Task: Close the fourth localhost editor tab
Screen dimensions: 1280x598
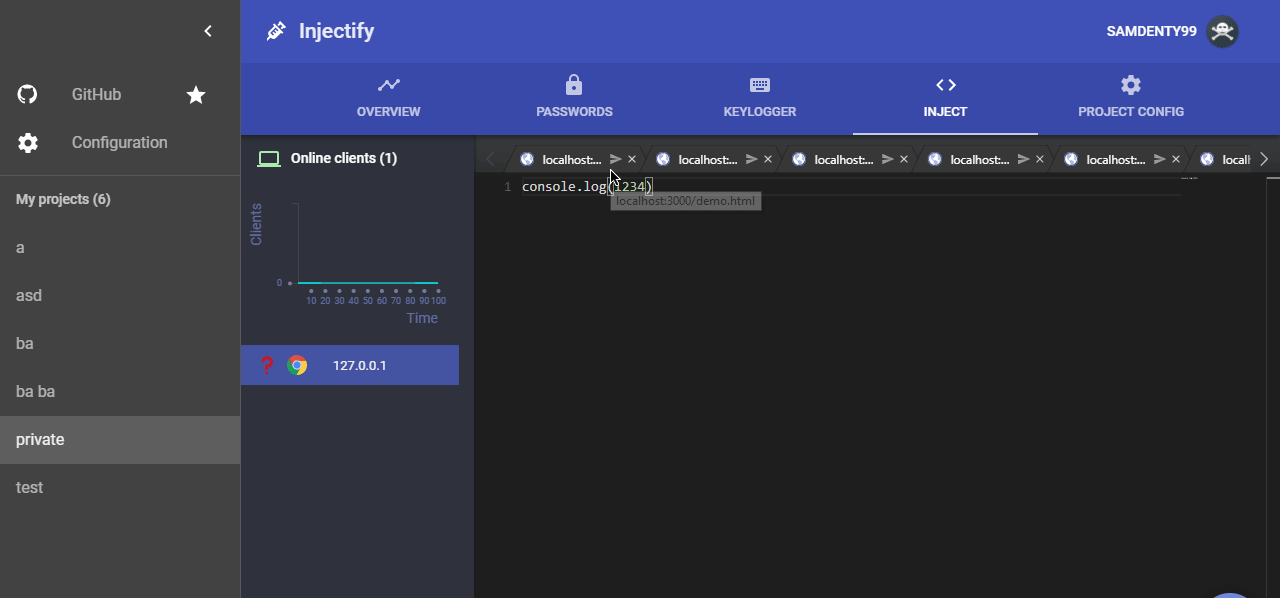Action: point(1040,159)
